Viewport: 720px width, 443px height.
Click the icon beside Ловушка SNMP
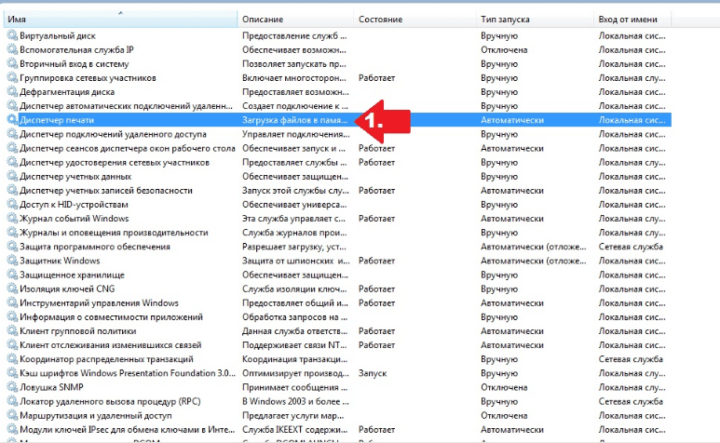(x=12, y=387)
